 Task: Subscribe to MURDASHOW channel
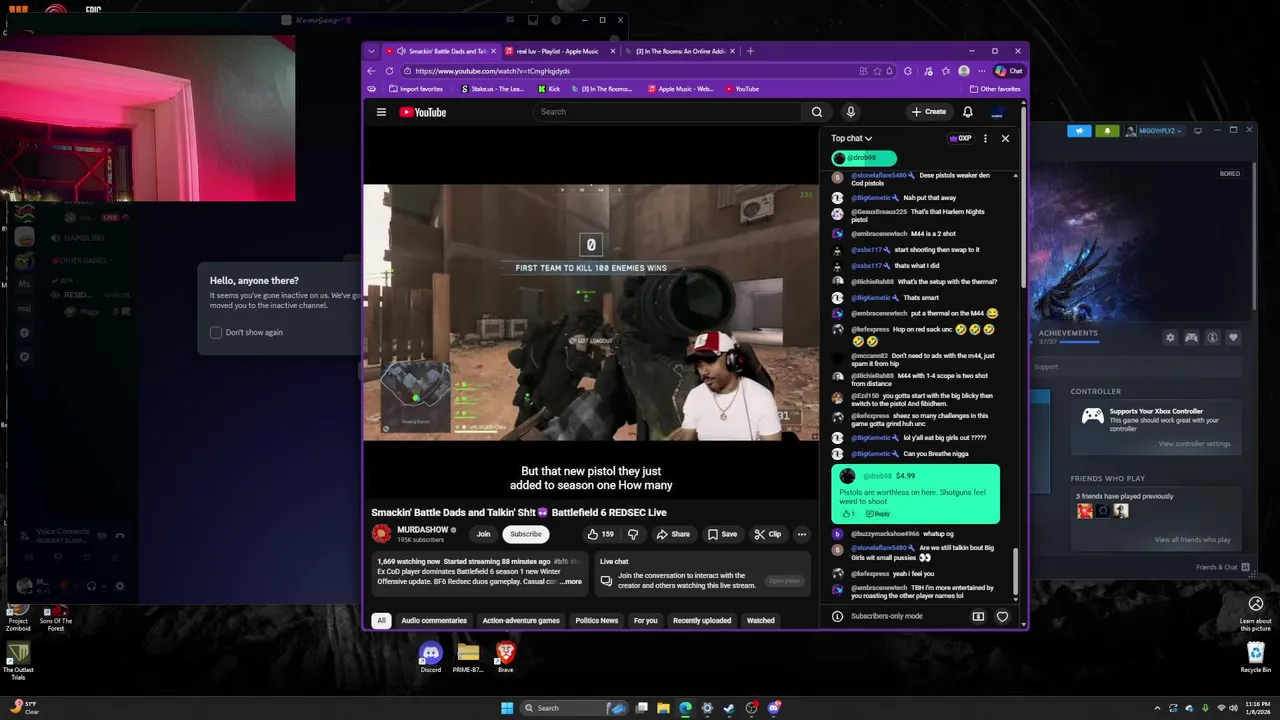pos(525,534)
